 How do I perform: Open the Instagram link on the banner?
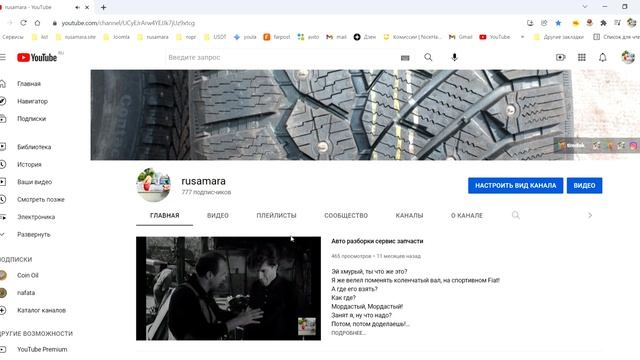633,145
